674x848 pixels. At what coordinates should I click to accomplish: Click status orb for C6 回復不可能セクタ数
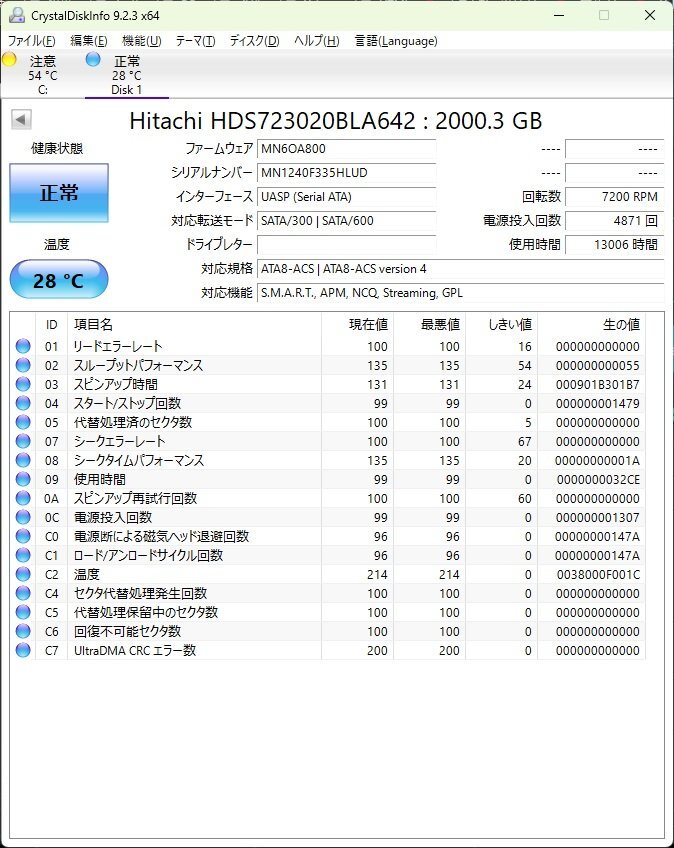23,631
